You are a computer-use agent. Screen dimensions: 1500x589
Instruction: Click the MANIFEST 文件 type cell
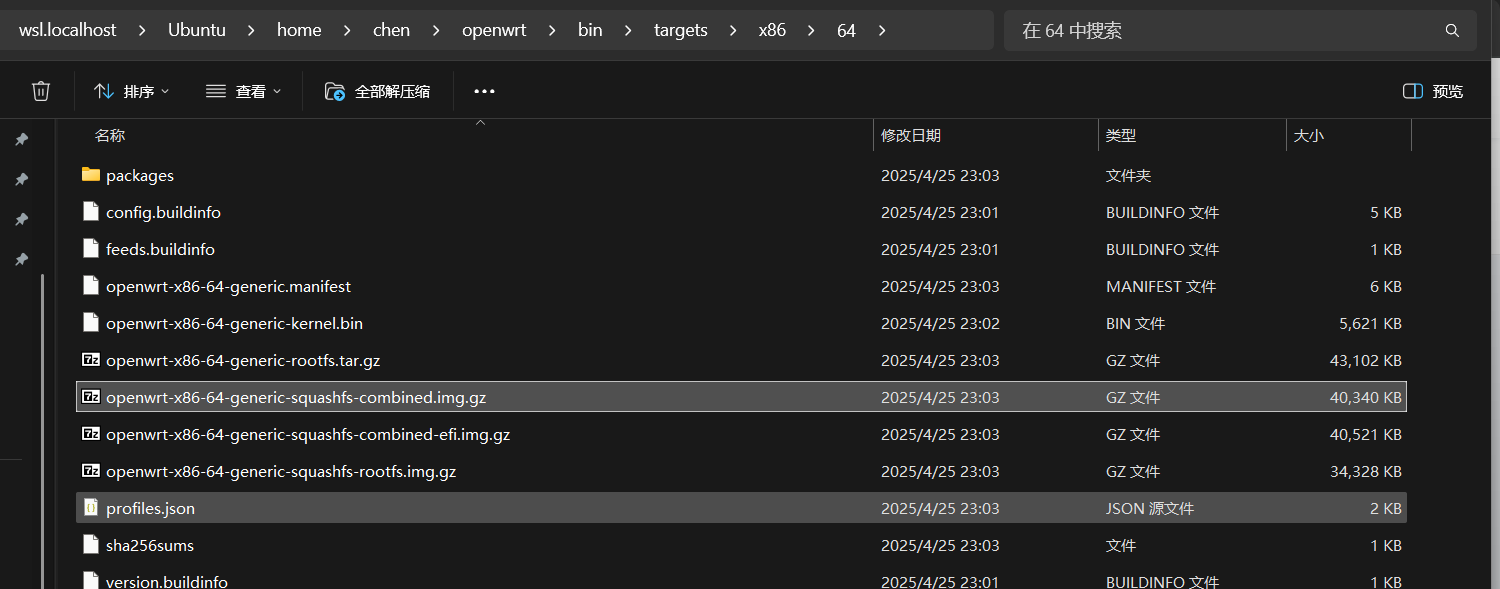pyautogui.click(x=1160, y=287)
